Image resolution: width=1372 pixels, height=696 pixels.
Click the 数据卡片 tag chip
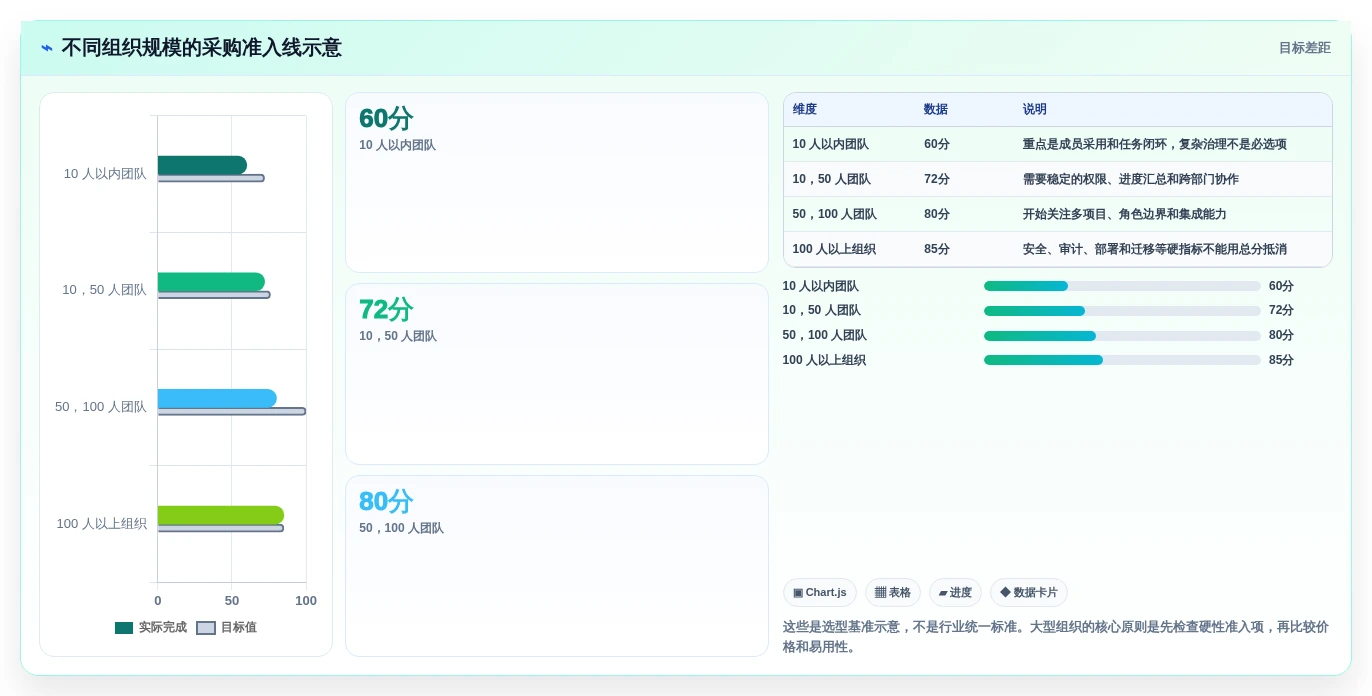coord(1029,593)
